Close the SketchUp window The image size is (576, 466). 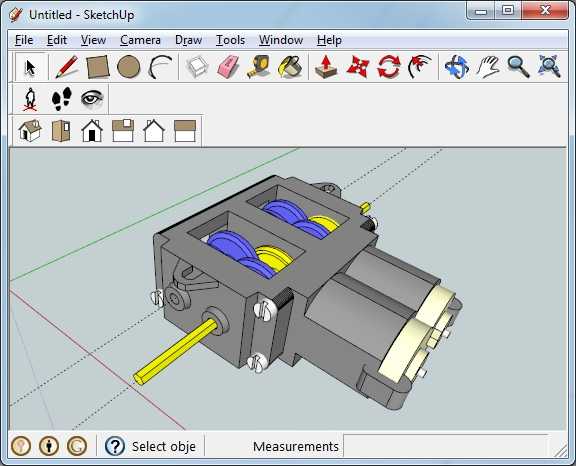[545, 11]
